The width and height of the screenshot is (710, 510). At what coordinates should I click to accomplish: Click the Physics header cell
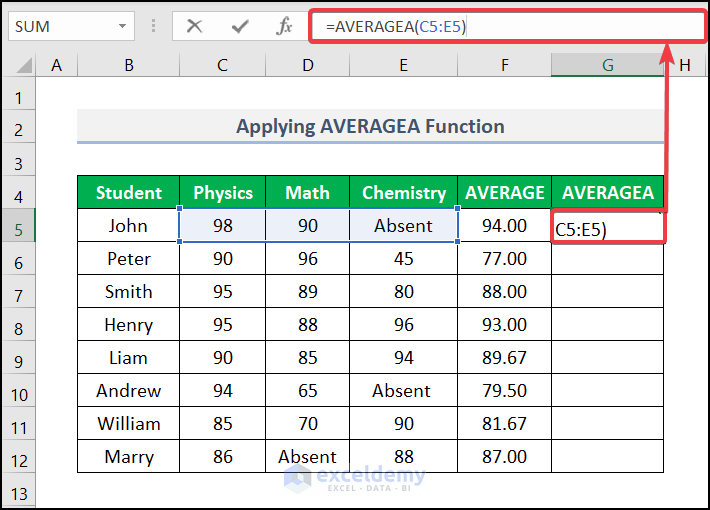pyautogui.click(x=222, y=192)
